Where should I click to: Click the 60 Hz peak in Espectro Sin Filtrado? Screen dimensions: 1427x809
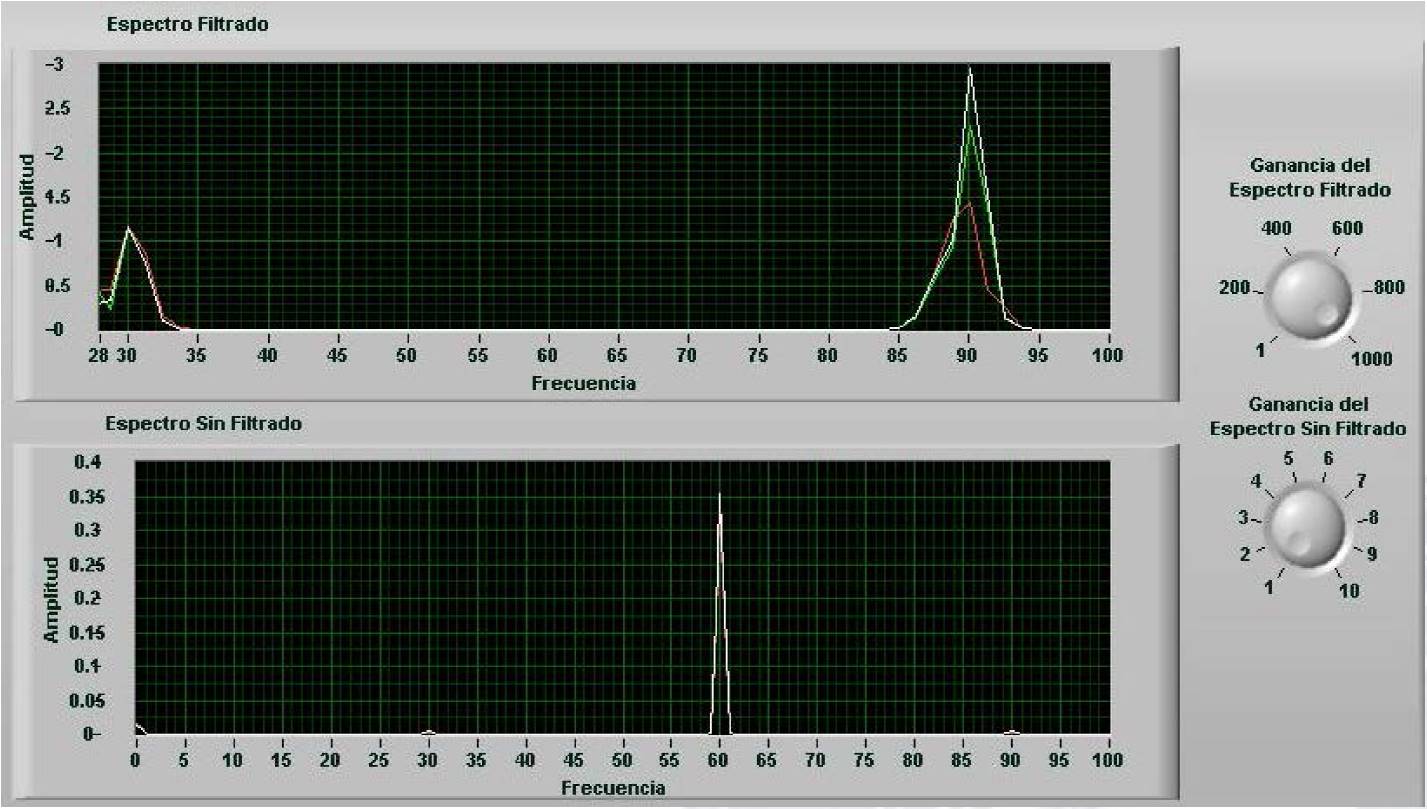(x=719, y=495)
